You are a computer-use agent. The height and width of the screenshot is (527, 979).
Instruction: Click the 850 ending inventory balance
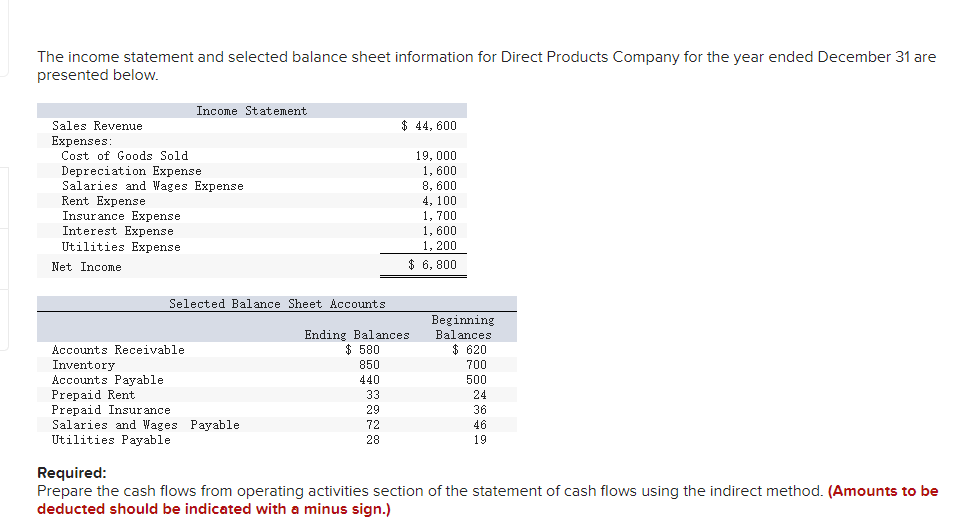(x=369, y=365)
